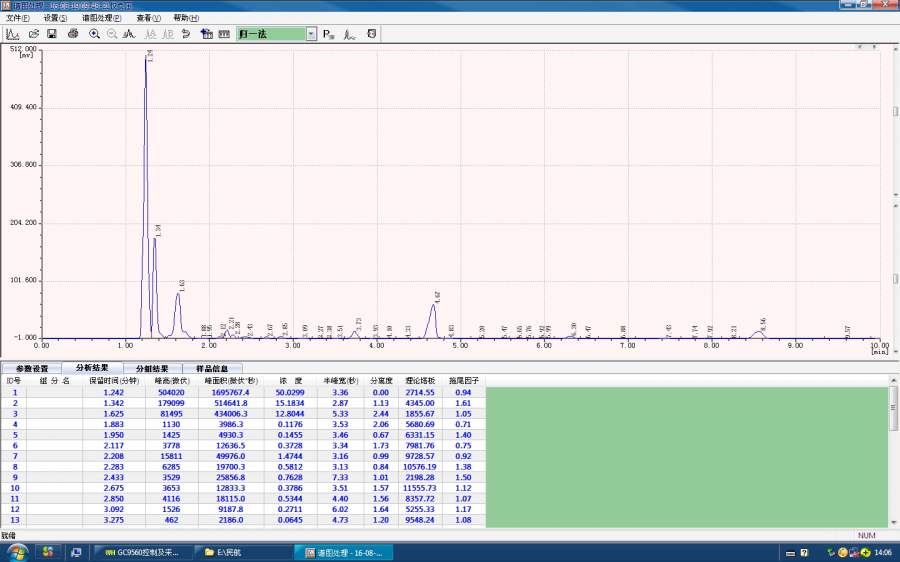Click the first greyed peak-edit icon
900x562 pixels.
(150, 34)
